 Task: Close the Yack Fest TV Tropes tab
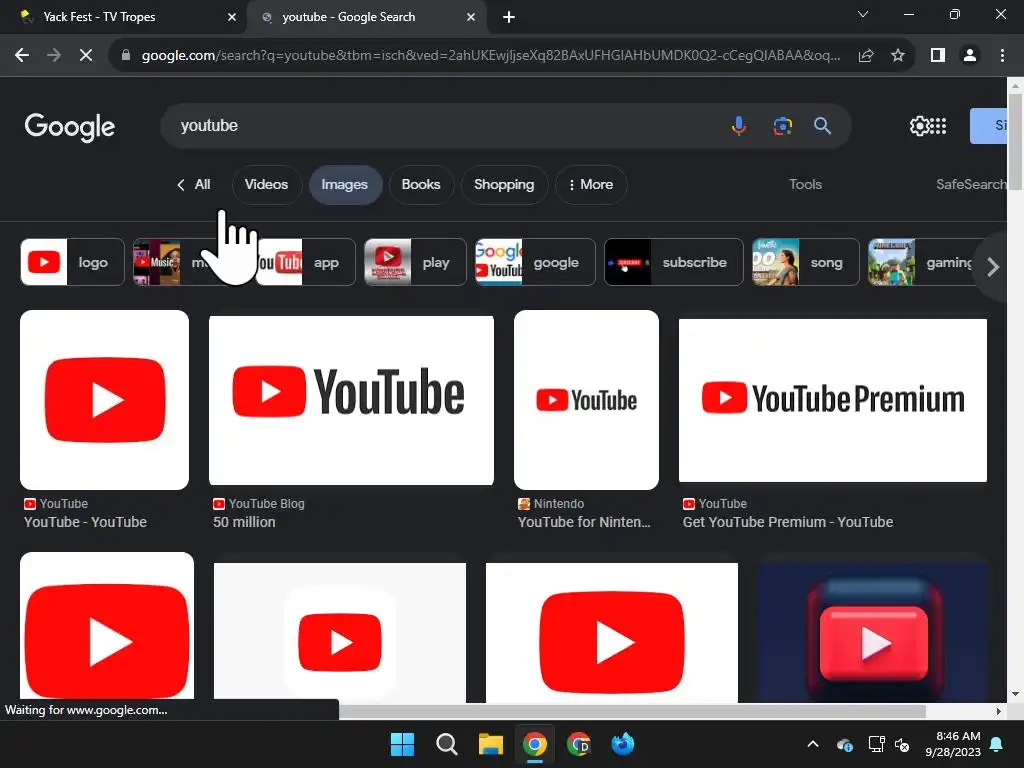tap(232, 17)
